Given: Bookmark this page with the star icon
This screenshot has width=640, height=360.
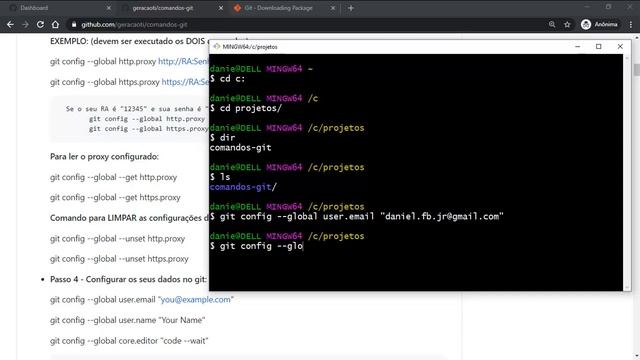Looking at the screenshot, I should 567,24.
